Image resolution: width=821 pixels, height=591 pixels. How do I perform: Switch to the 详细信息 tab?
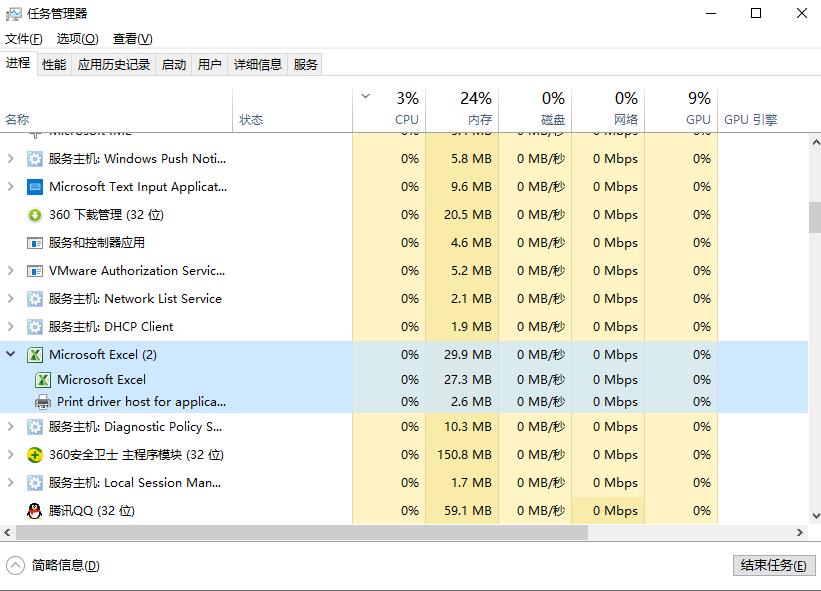coord(258,64)
